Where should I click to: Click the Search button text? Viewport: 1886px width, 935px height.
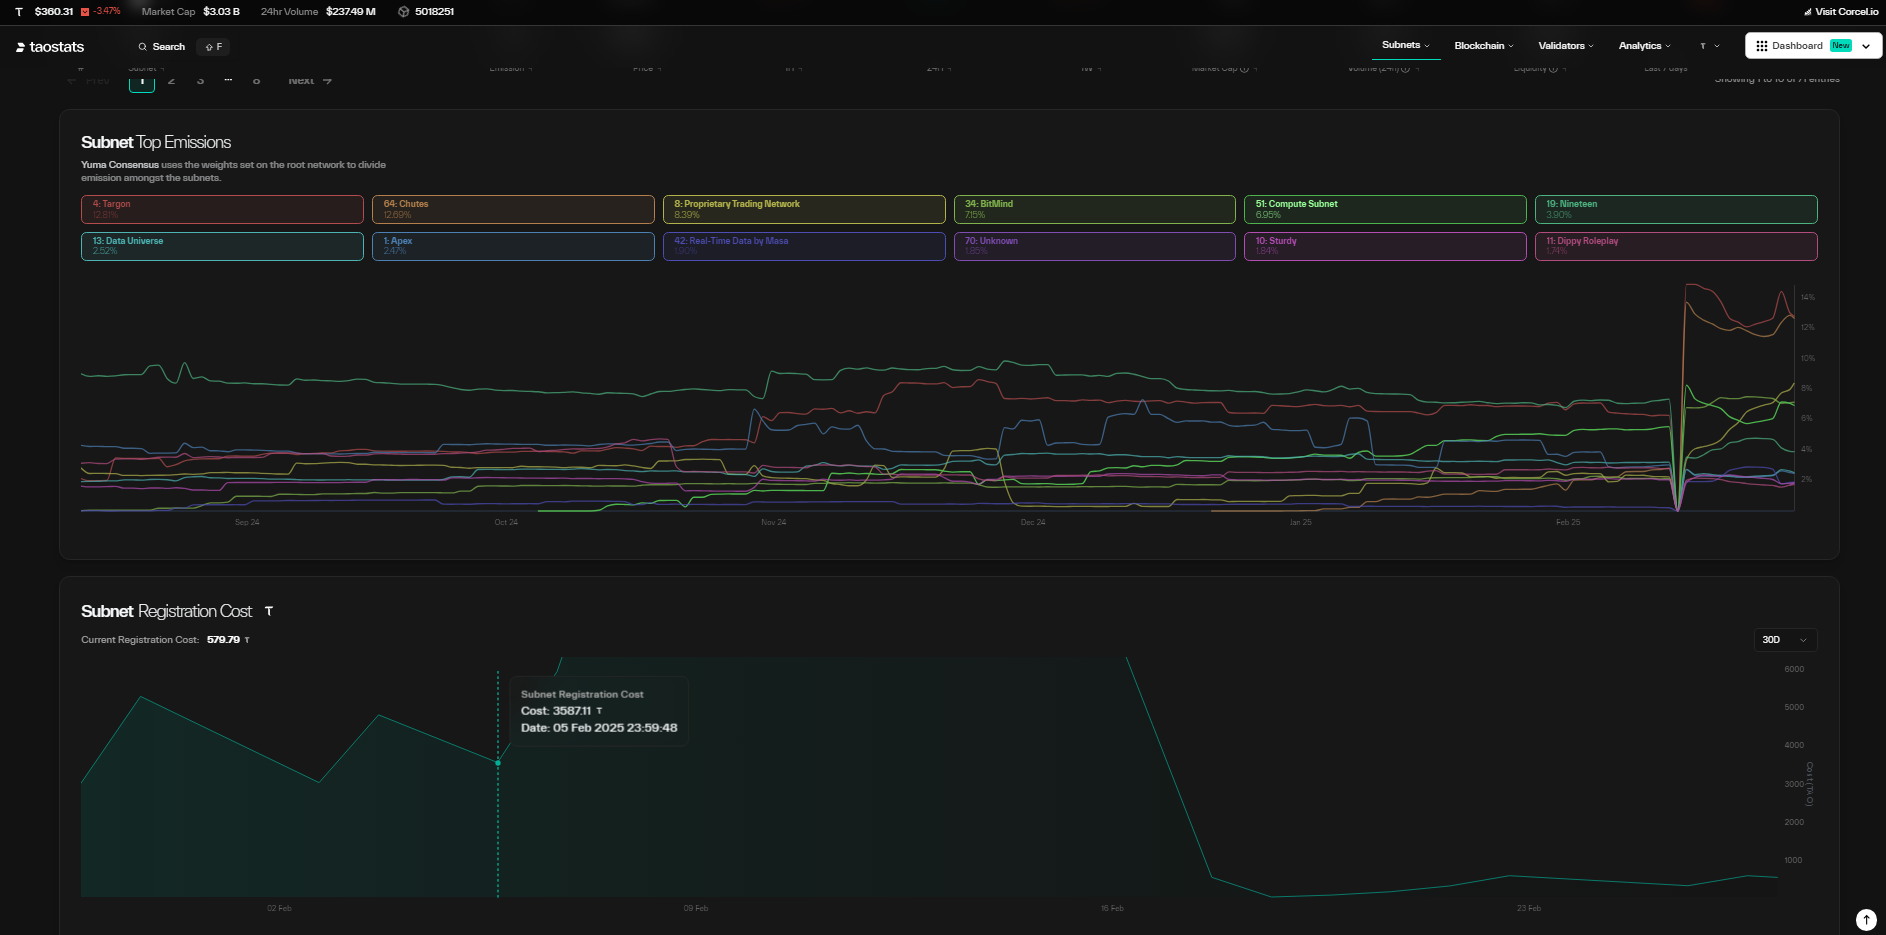(x=169, y=47)
